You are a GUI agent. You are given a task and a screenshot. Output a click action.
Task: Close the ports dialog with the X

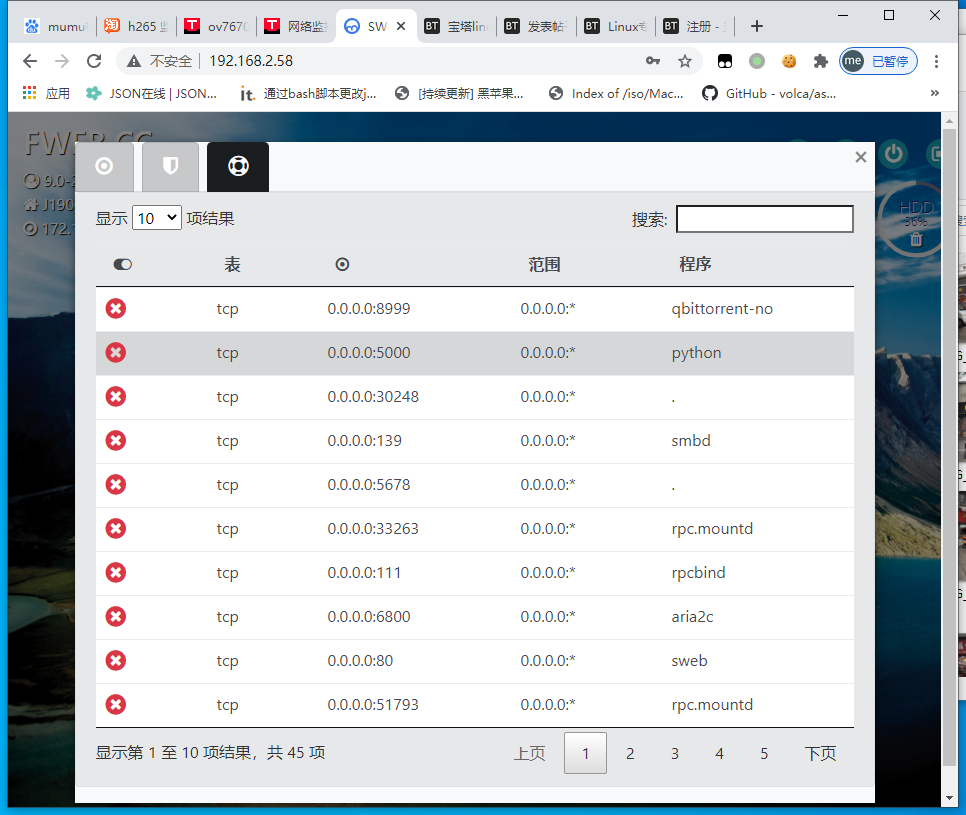pyautogui.click(x=861, y=157)
